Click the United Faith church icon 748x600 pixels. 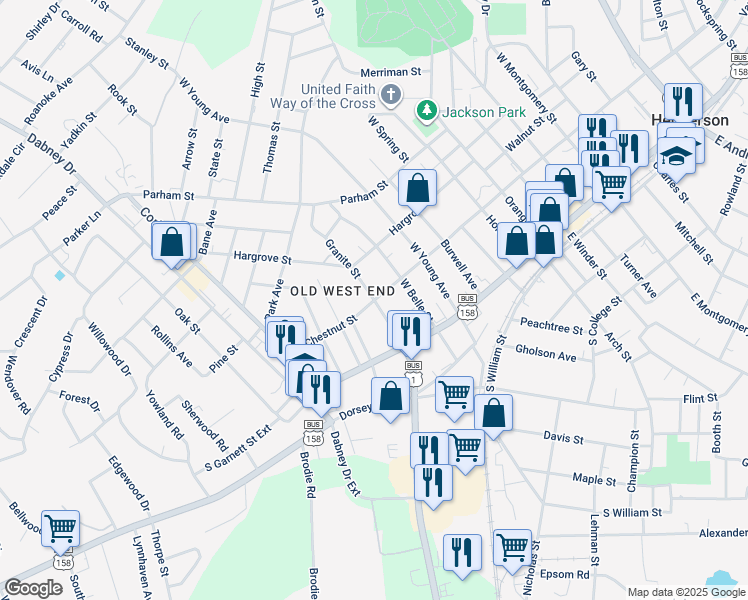tap(391, 97)
